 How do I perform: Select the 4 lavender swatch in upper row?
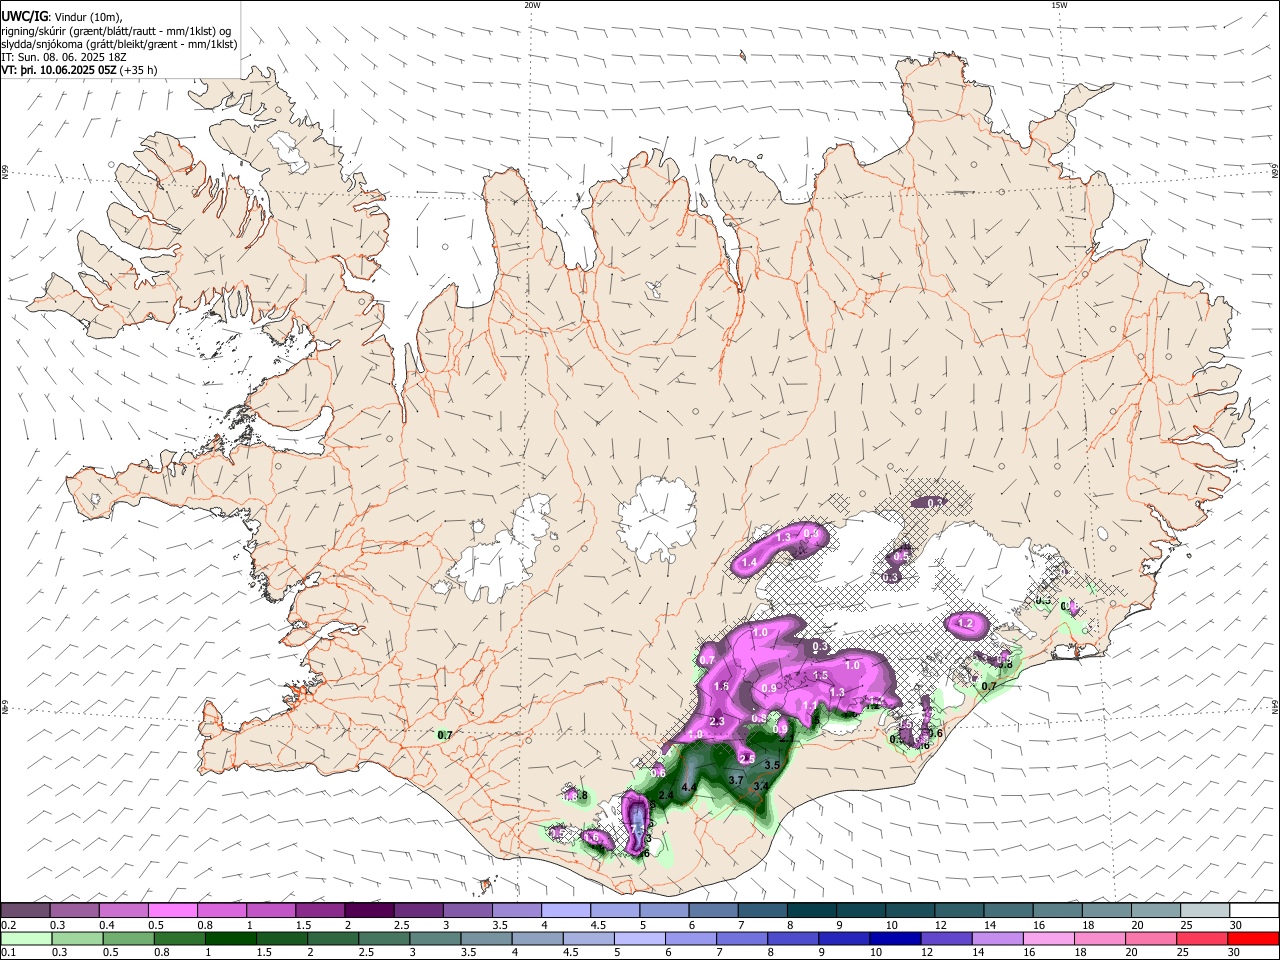click(566, 910)
